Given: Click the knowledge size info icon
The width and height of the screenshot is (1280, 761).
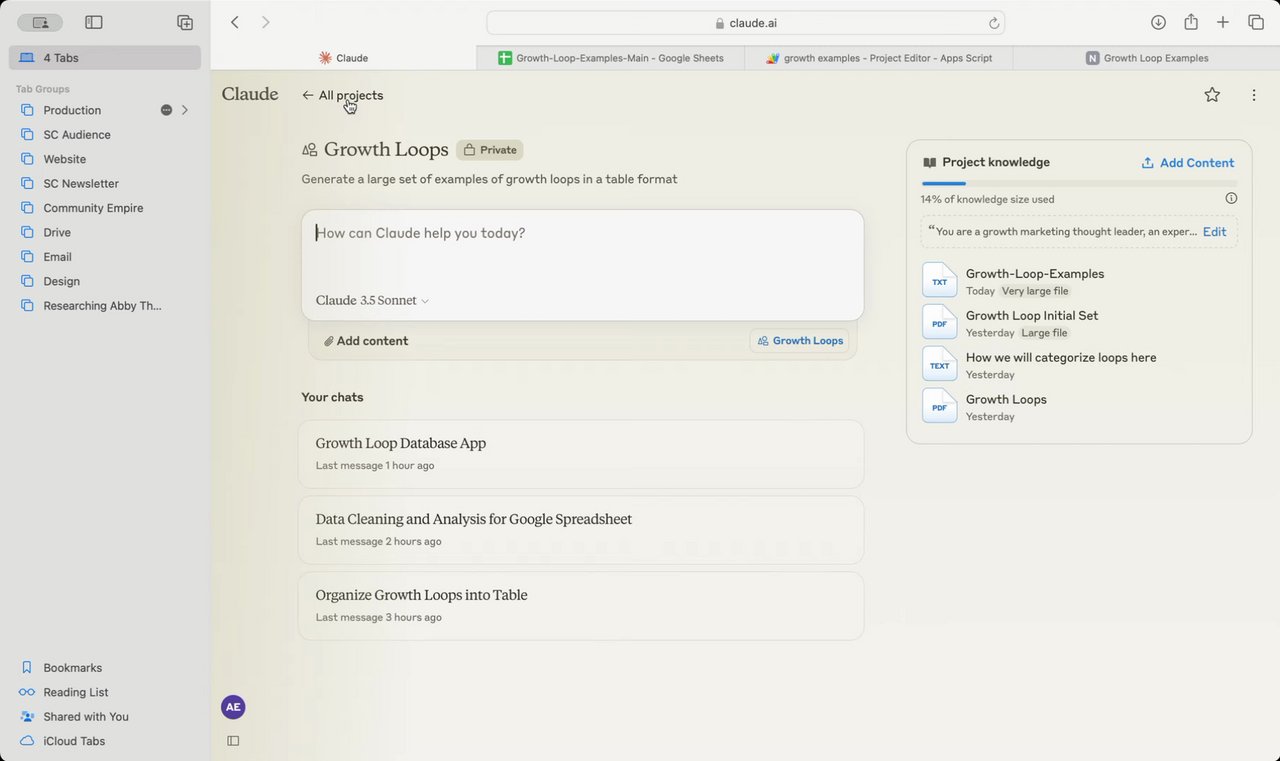Looking at the screenshot, I should tap(1231, 198).
